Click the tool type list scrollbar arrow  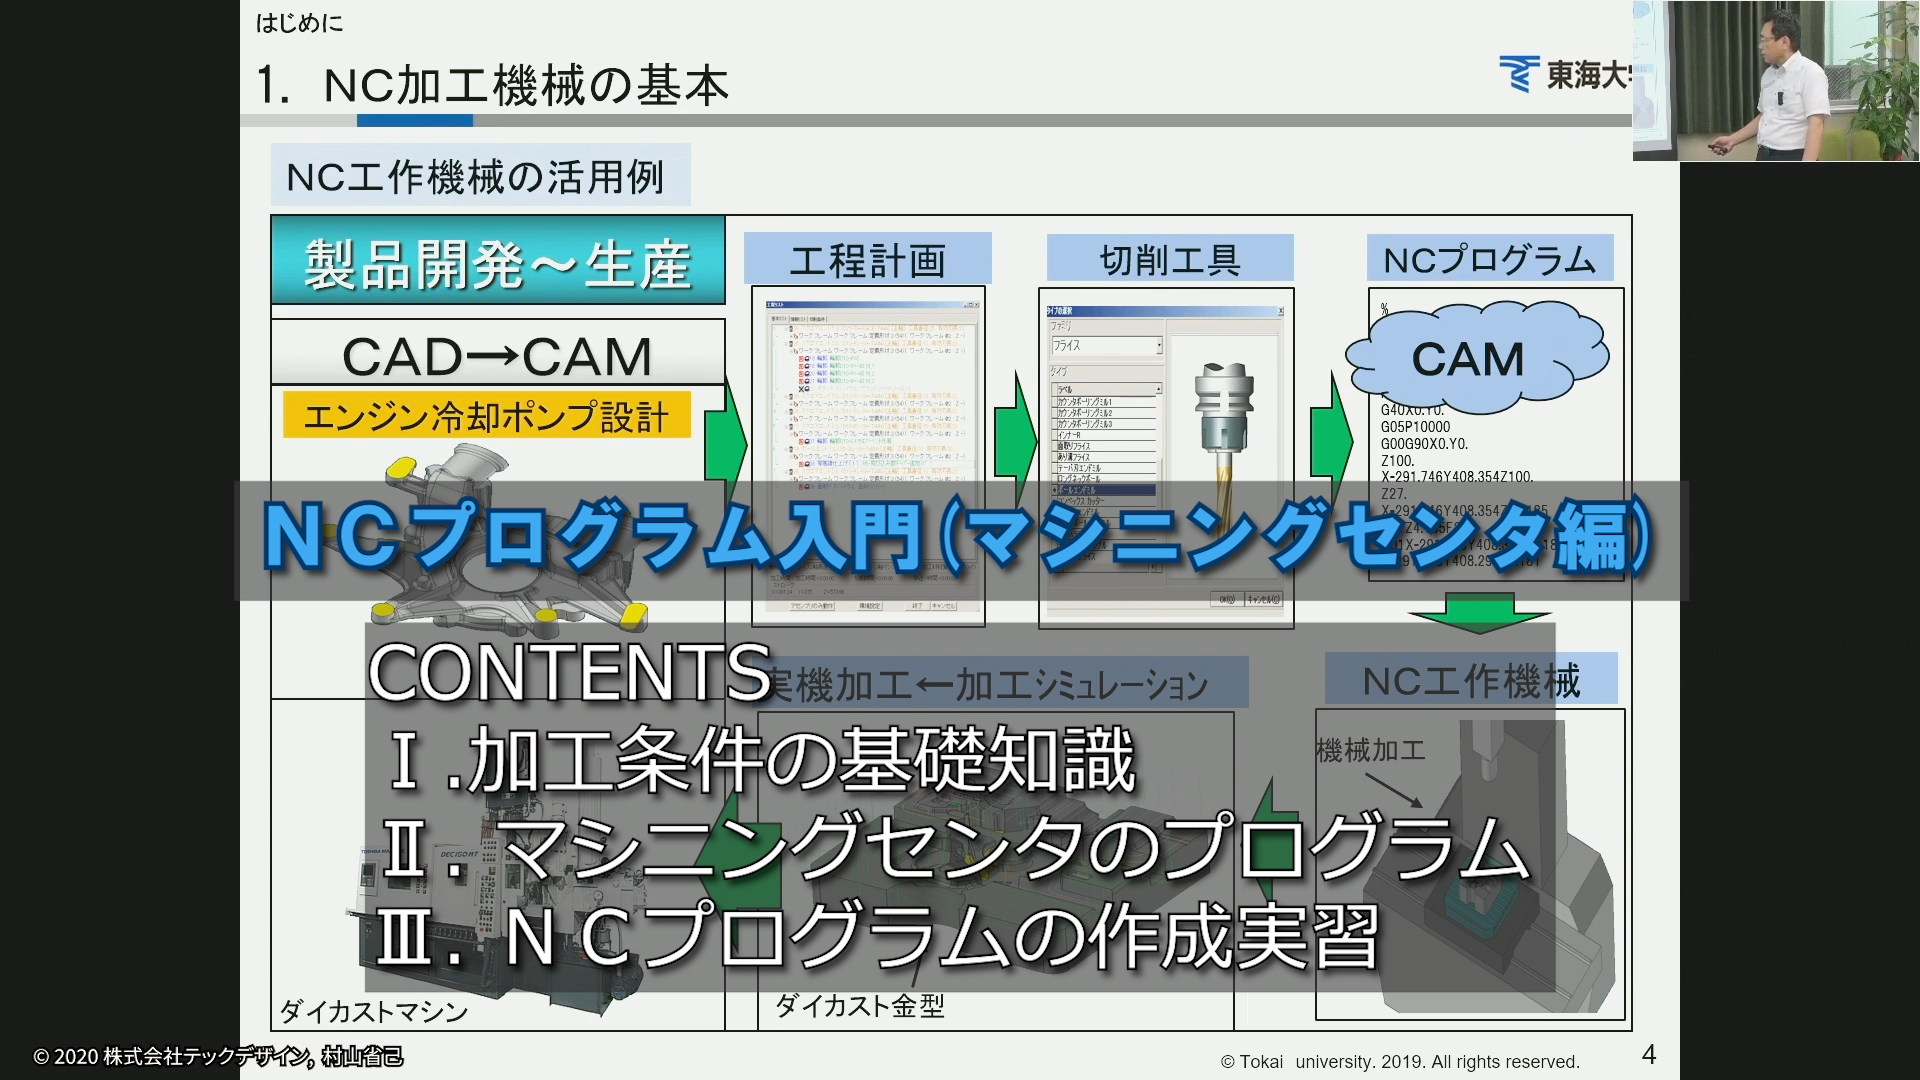tap(1159, 388)
